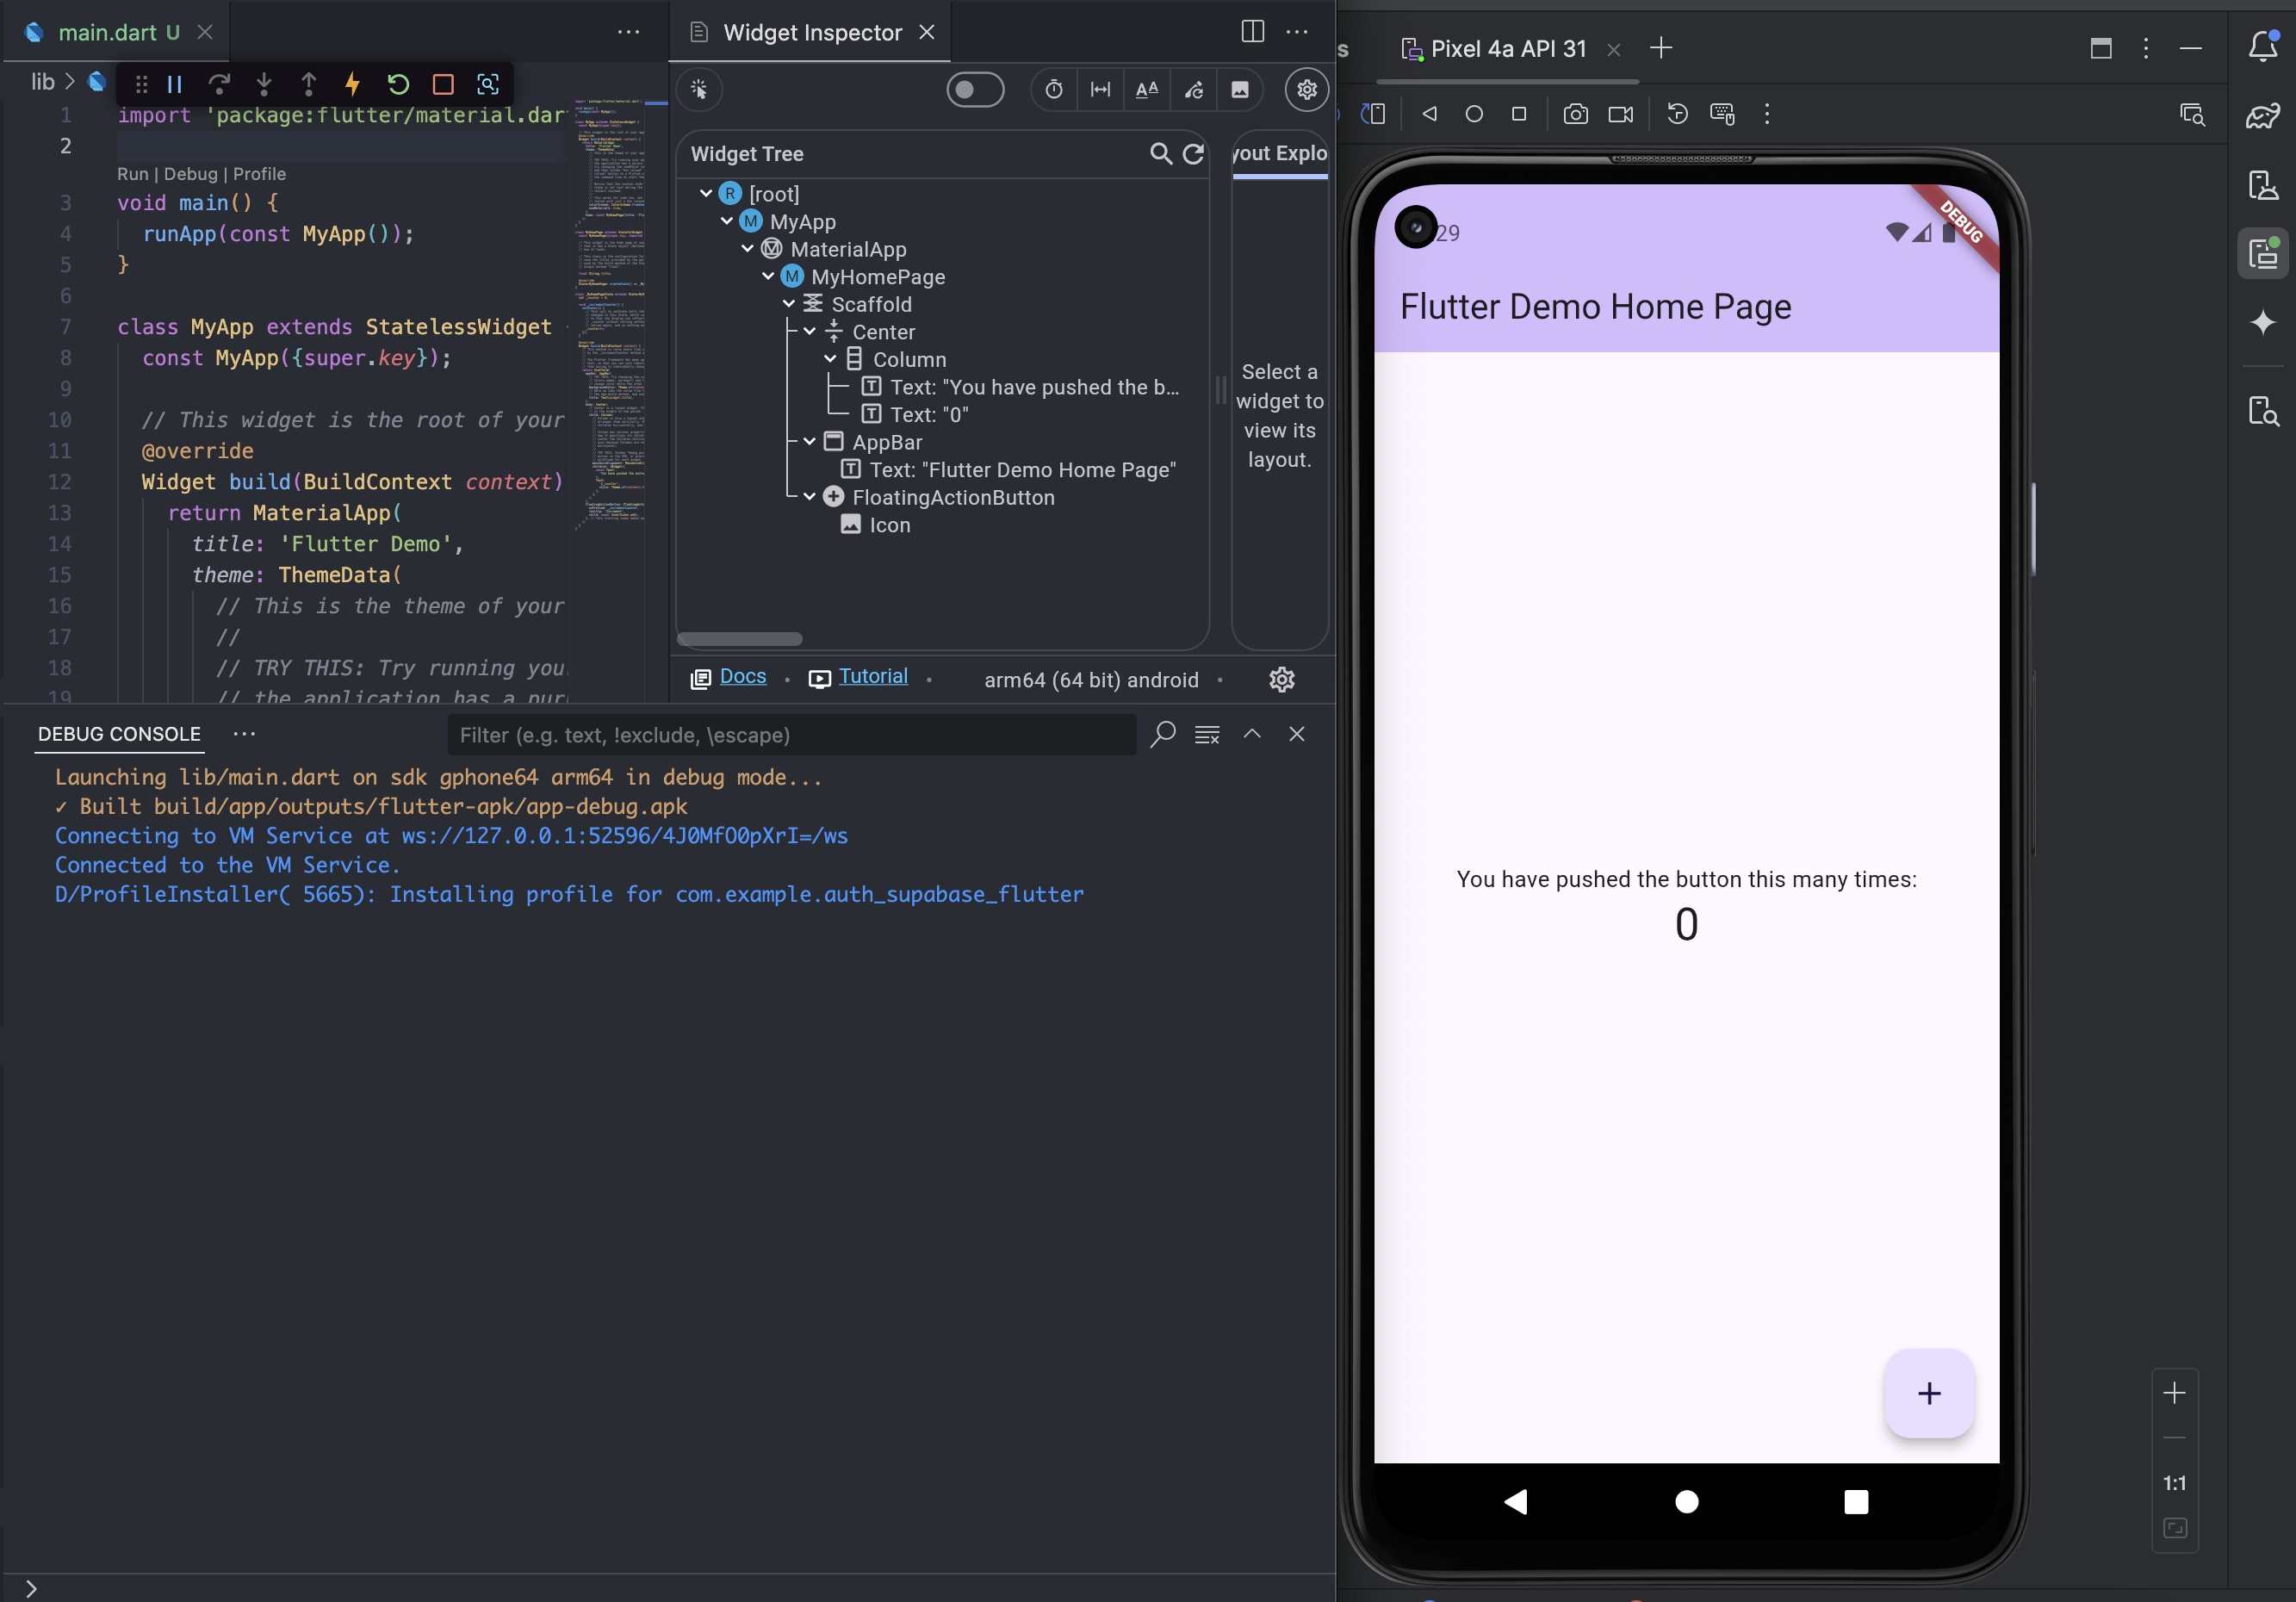Toggle Show Baselines icon

[1147, 90]
